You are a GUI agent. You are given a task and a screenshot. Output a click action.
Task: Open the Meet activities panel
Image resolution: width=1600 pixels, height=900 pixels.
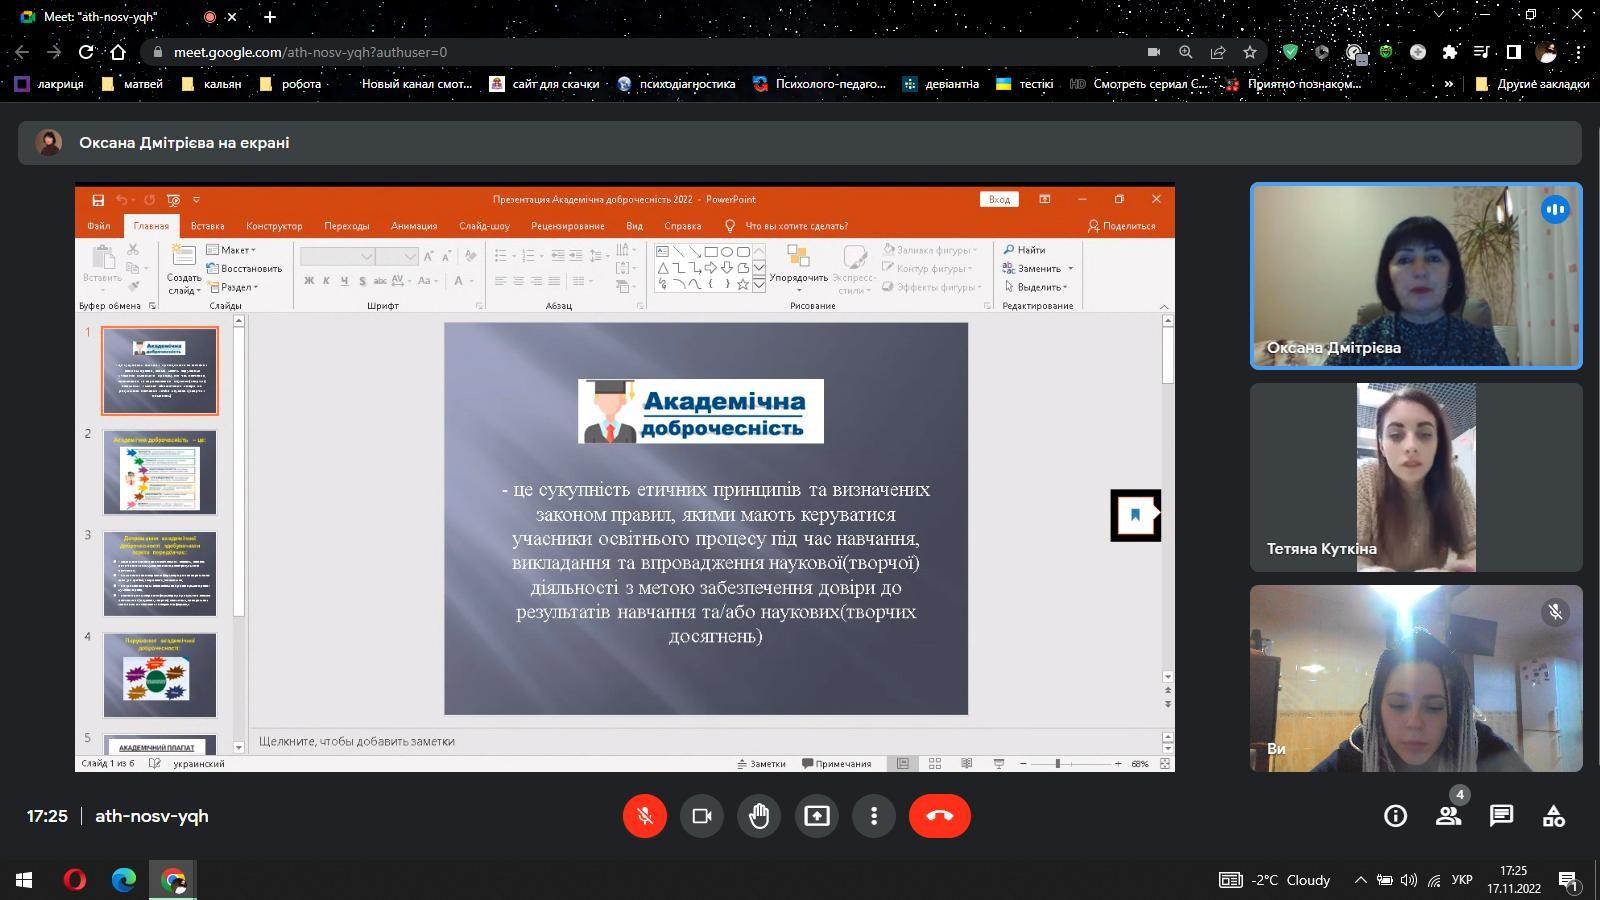tap(1553, 816)
